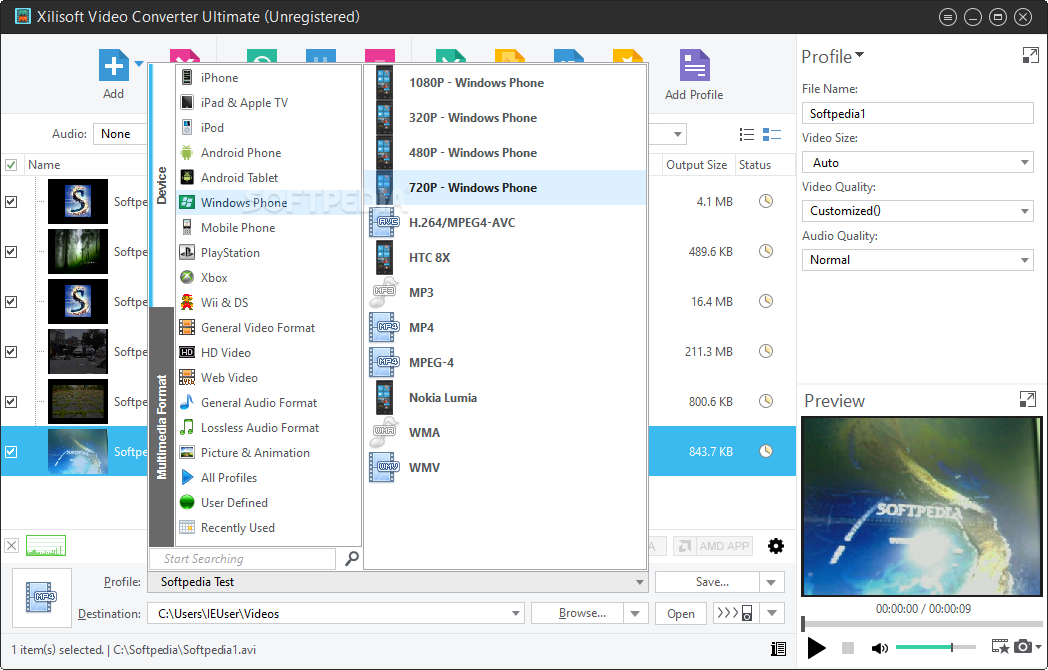The height and width of the screenshot is (670, 1048).
Task: Open the Video Size dropdown
Action: tap(918, 162)
